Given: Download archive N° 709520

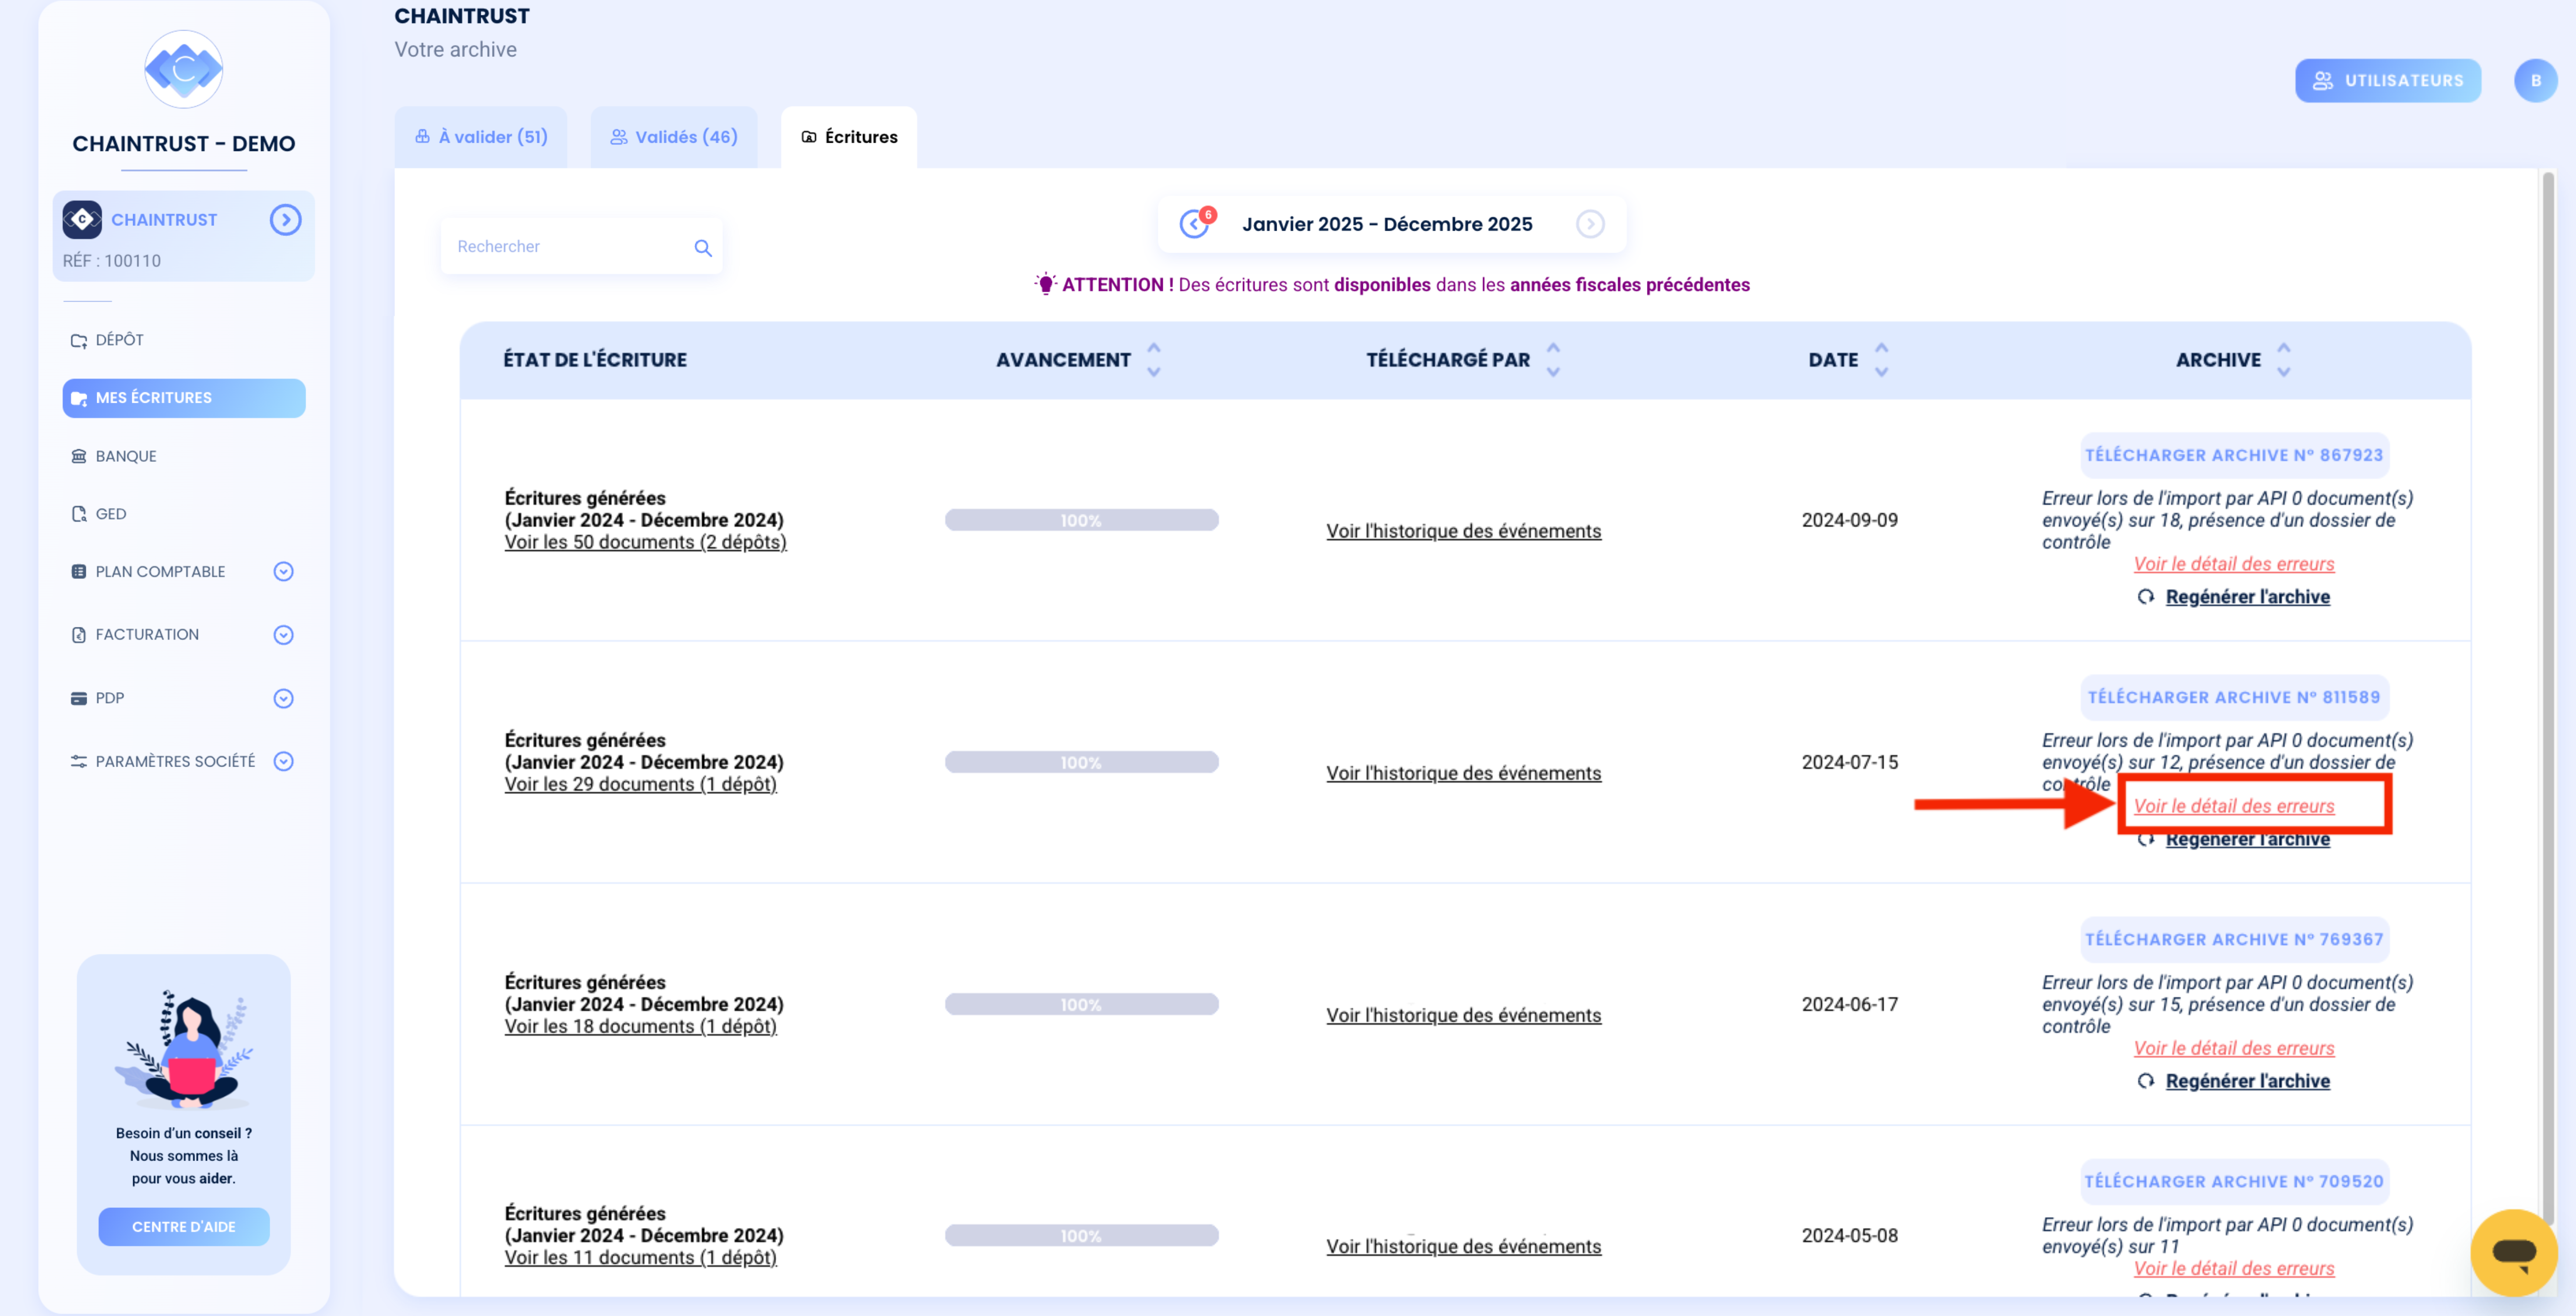Looking at the screenshot, I should click(2234, 1181).
